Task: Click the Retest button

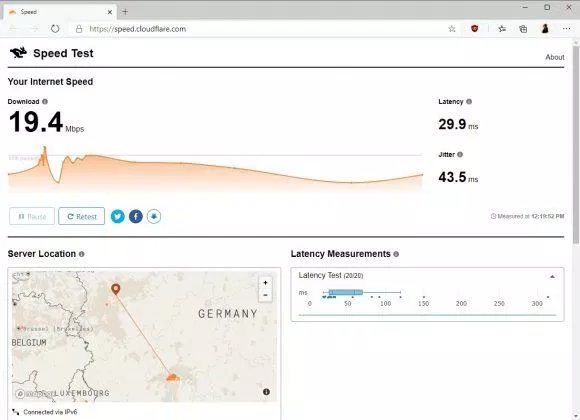Action: pos(81,216)
